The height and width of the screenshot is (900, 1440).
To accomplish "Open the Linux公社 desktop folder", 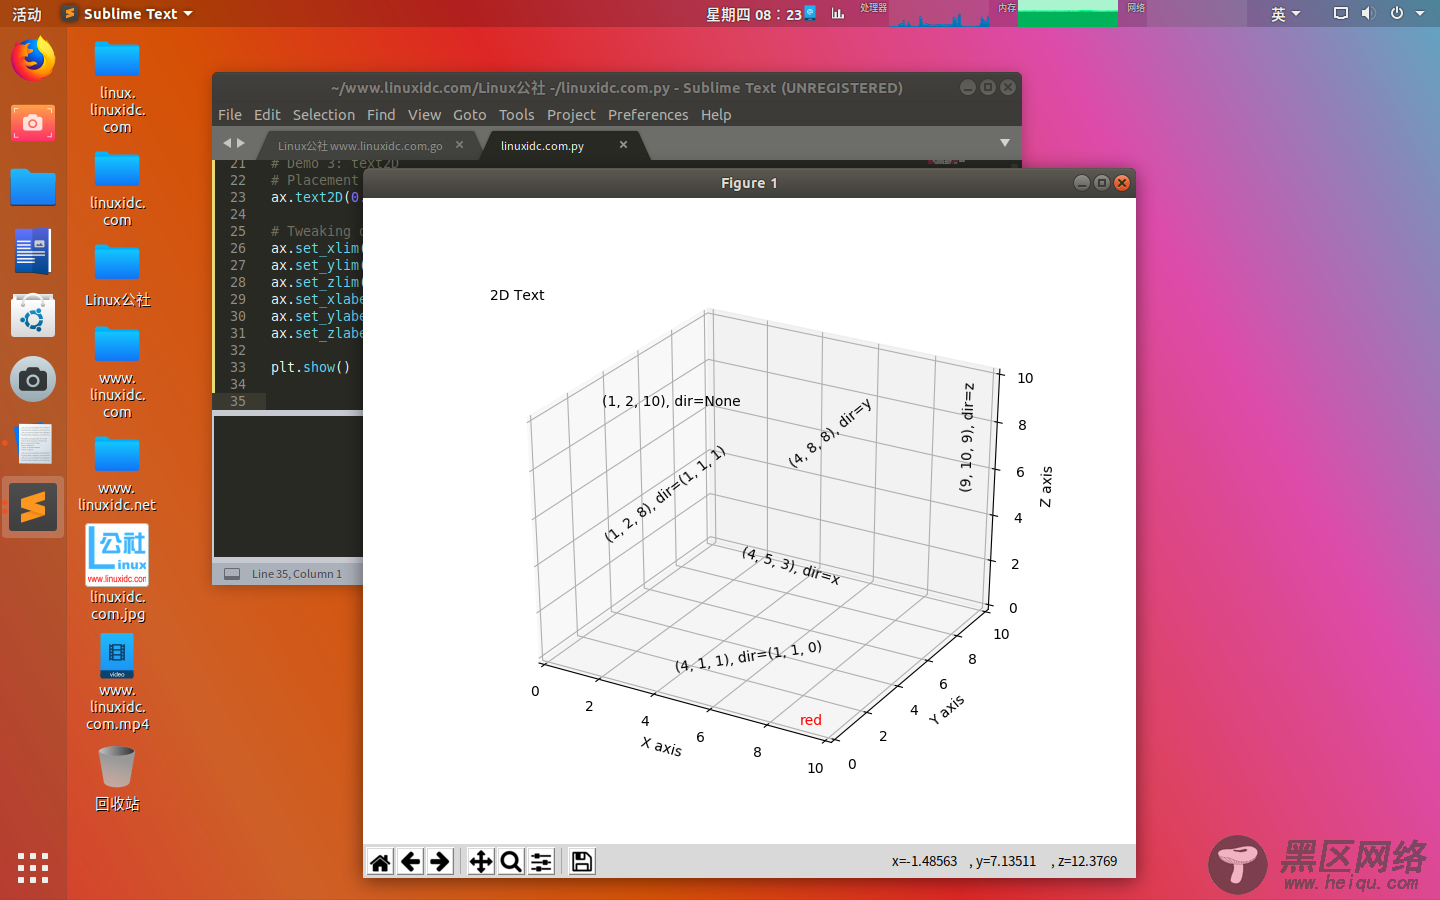I will [117, 275].
